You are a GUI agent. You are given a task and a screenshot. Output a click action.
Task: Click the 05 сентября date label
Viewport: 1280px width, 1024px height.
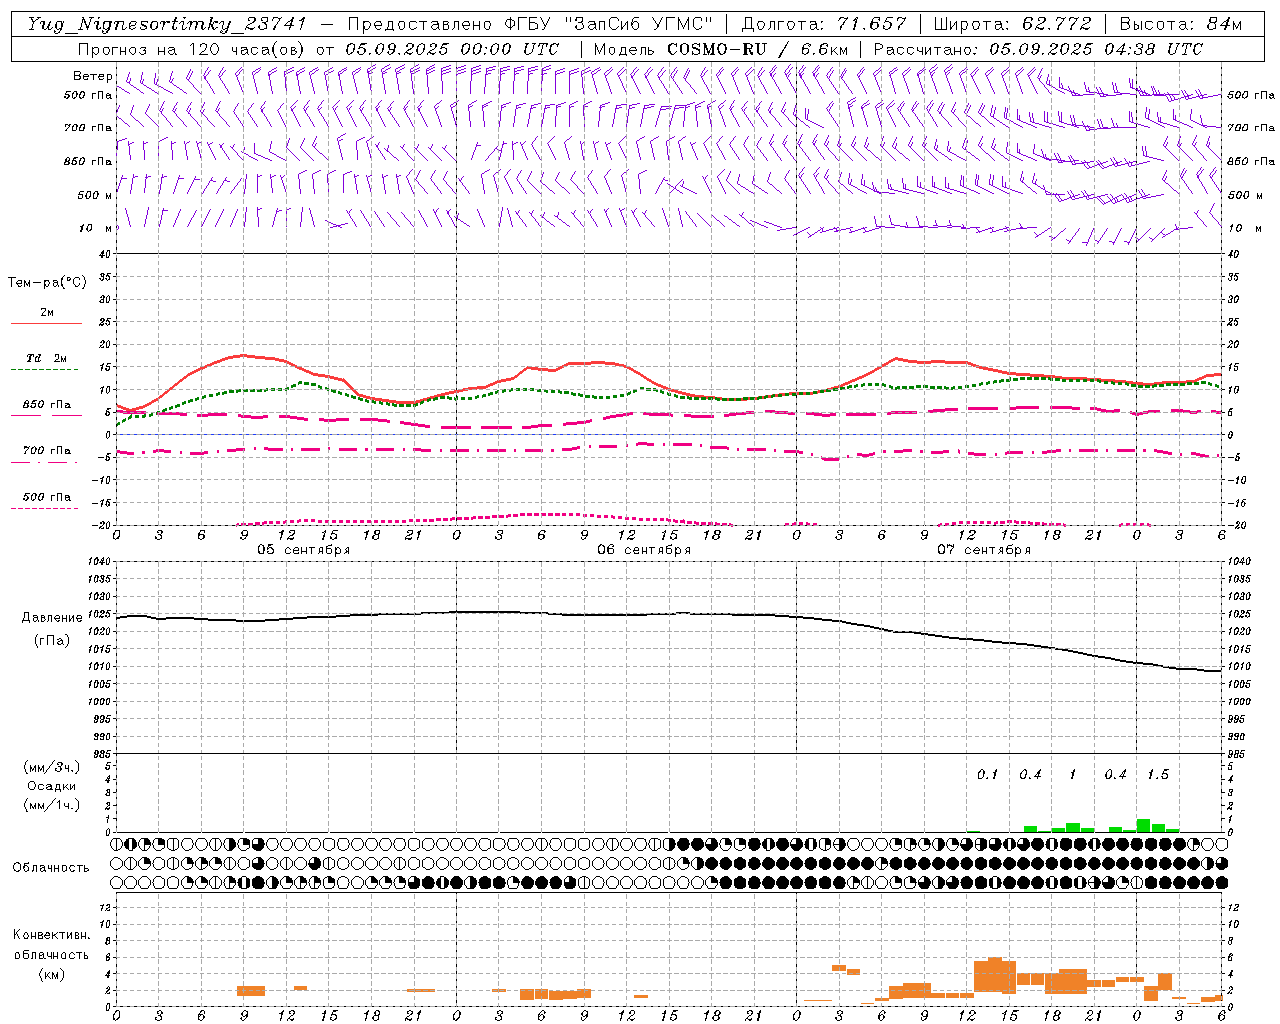[304, 550]
